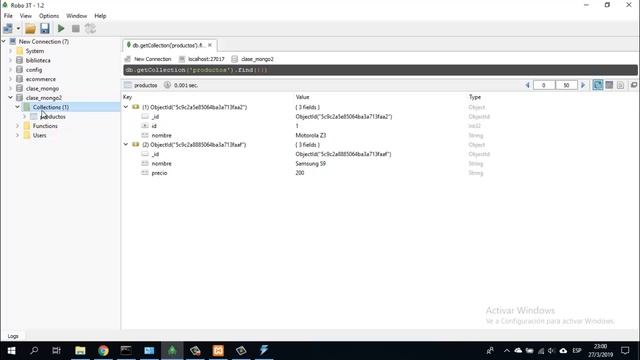This screenshot has height=360, width=640.
Task: Click the productos result label
Action: (x=145, y=85)
